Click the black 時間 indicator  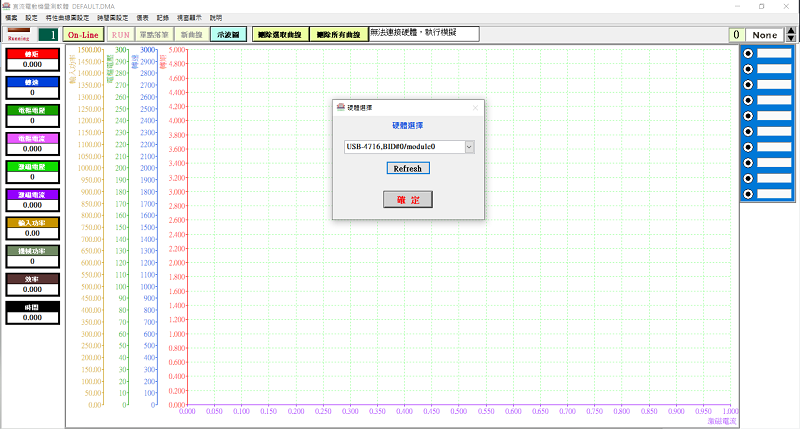pyautogui.click(x=32, y=307)
